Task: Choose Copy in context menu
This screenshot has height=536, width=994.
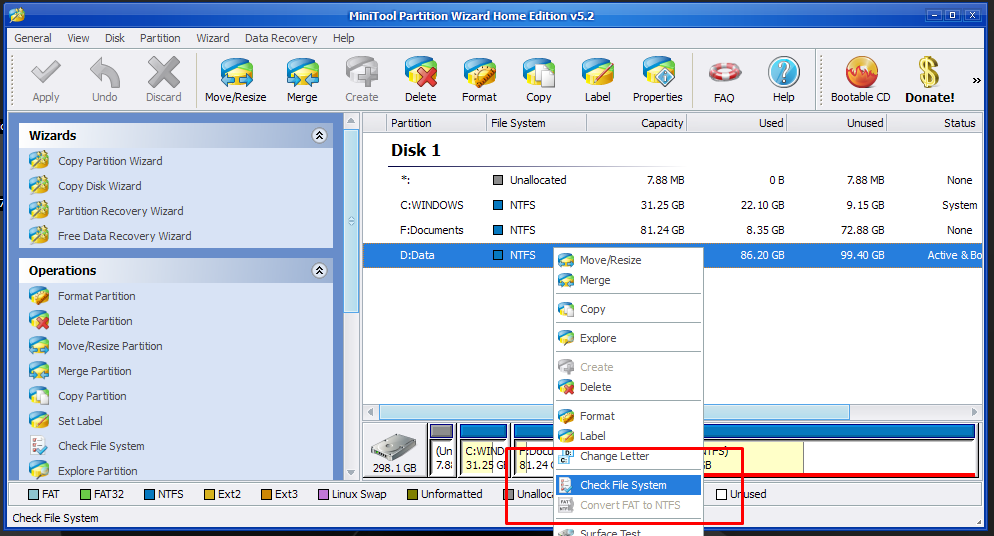Action: [x=629, y=309]
